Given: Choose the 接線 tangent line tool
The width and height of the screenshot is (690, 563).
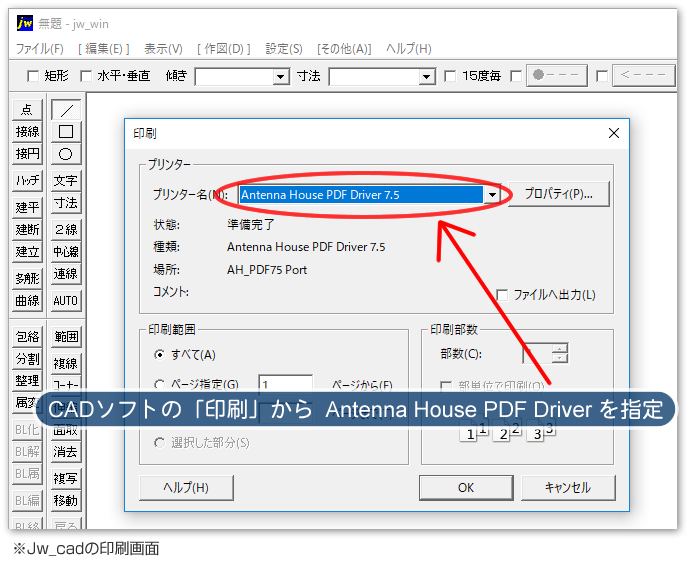Looking at the screenshot, I should 27,132.
